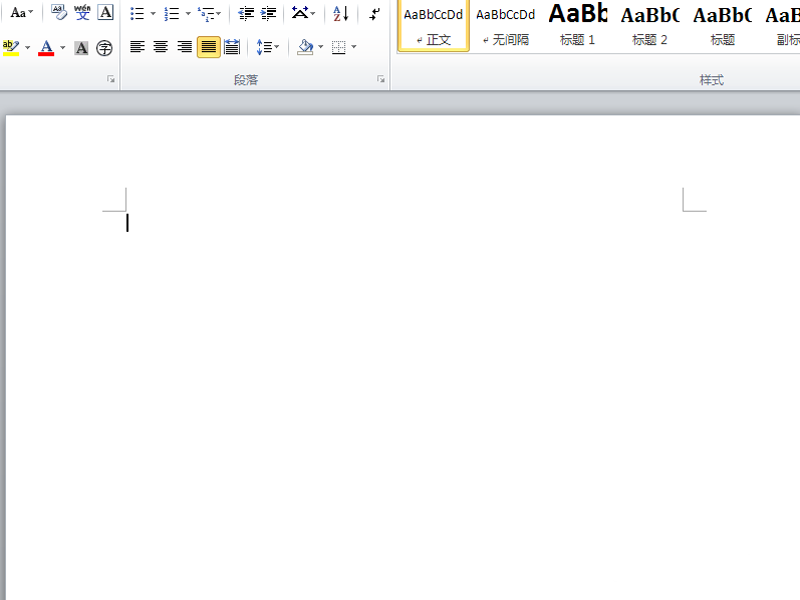Select the 无间隔 style
The image size is (800, 600).
[x=506, y=26]
